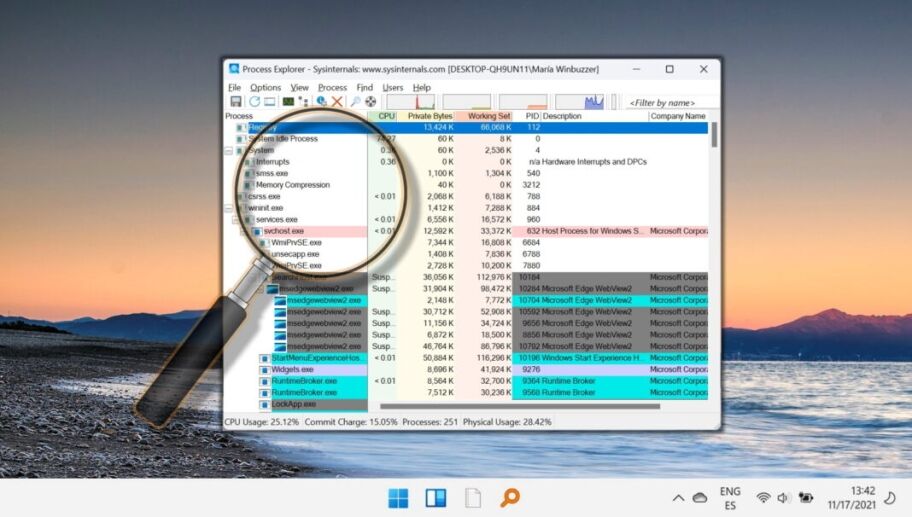Image resolution: width=912 pixels, height=517 pixels.
Task: Click the blue toolbar mini graph
Action: [x=579, y=102]
